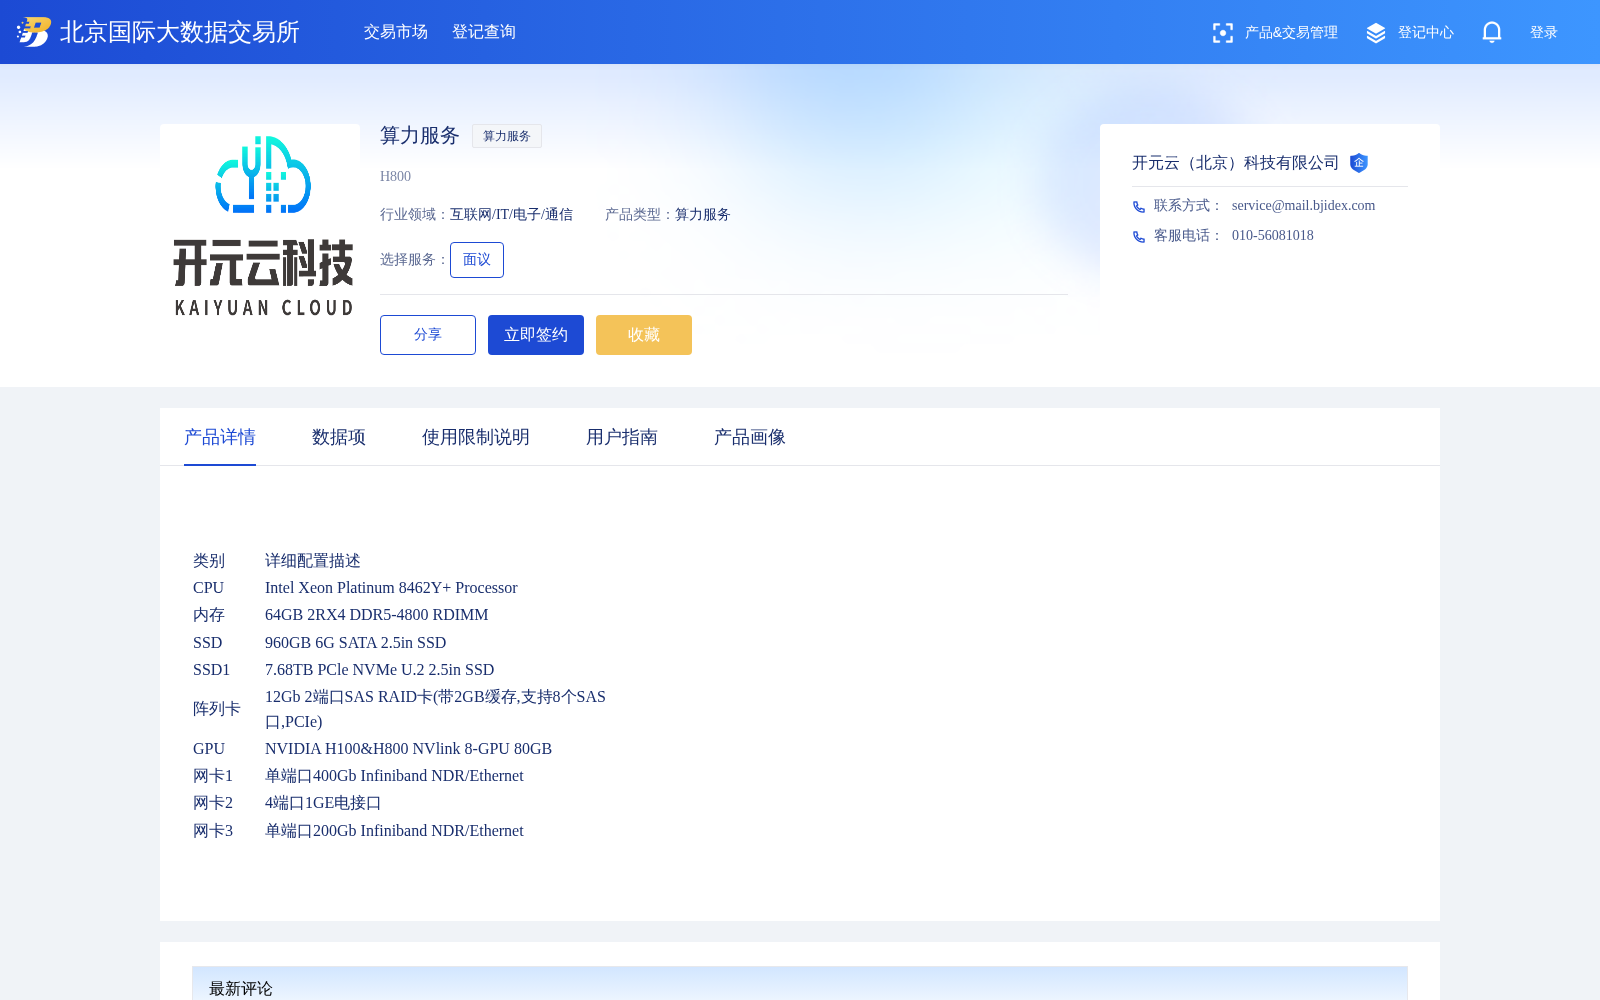Click the phone number 010-56081018
Viewport: 1600px width, 1000px height.
tap(1273, 236)
